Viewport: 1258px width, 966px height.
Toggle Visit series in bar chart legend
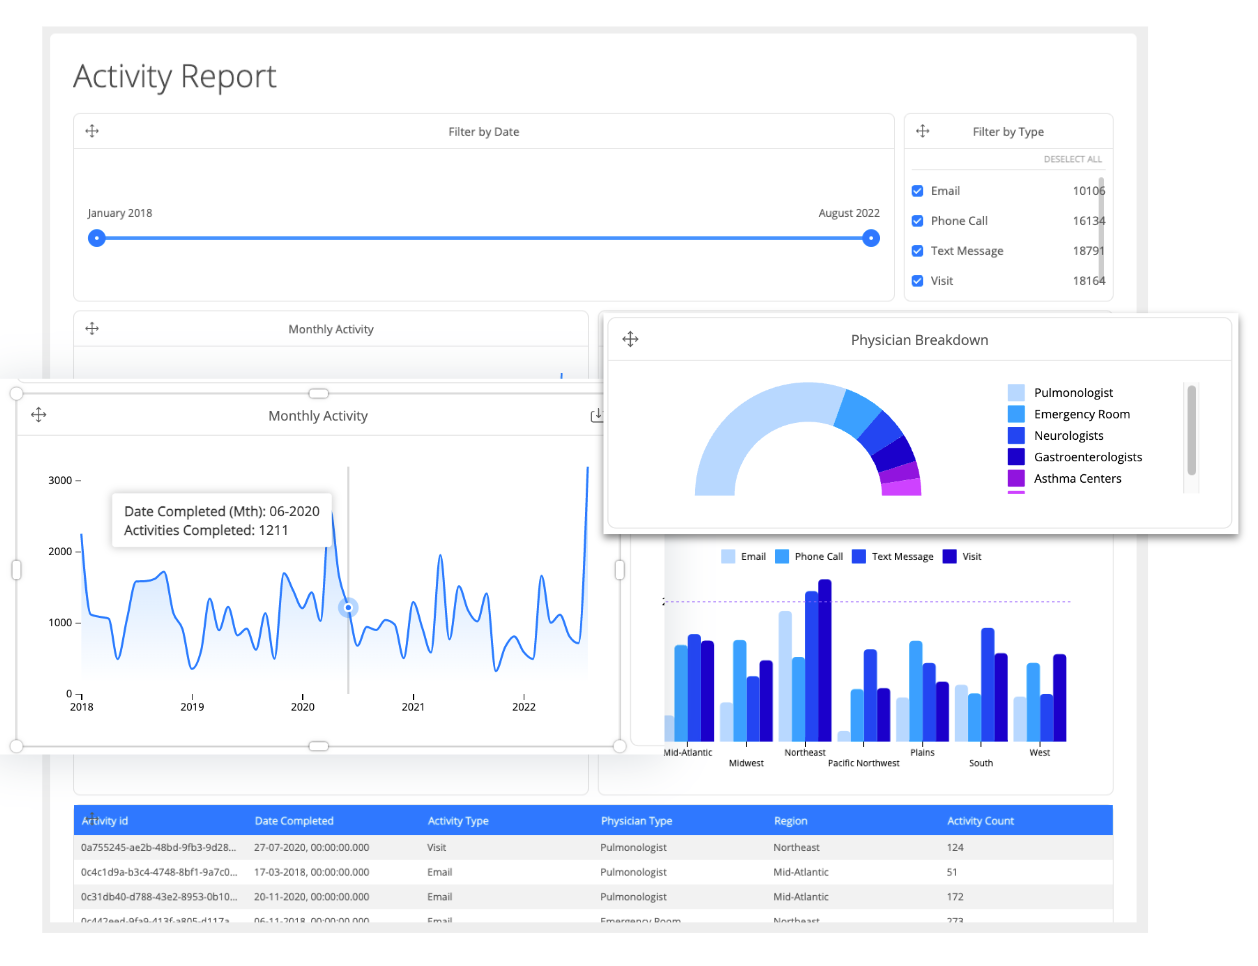(962, 557)
